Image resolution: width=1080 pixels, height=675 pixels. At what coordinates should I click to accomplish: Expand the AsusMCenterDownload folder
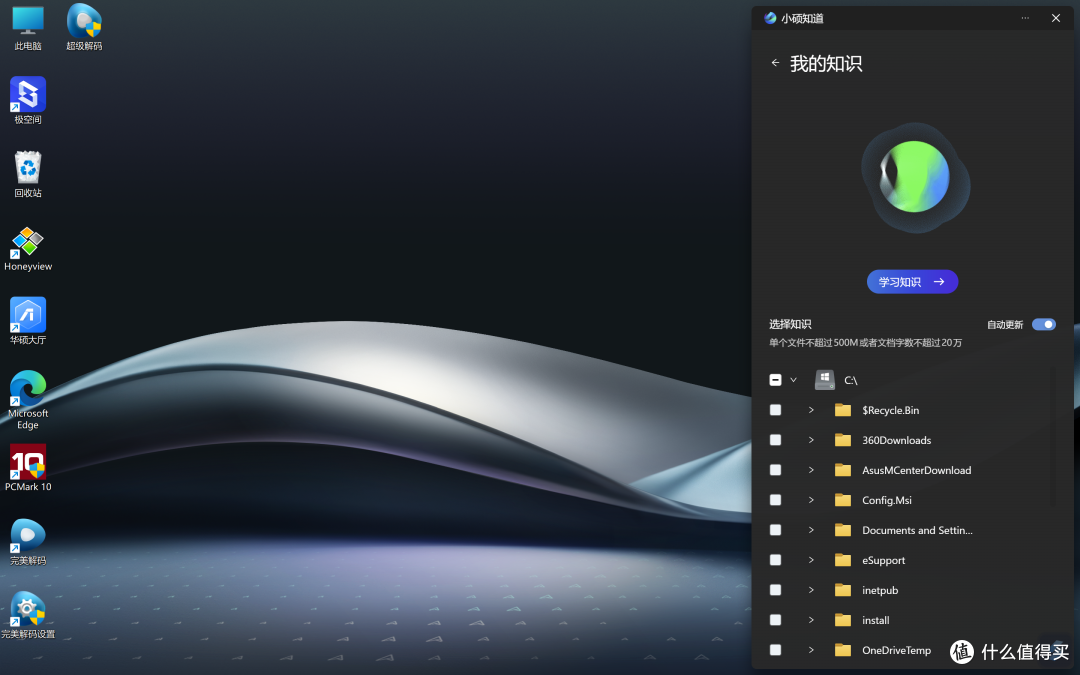[x=811, y=470]
